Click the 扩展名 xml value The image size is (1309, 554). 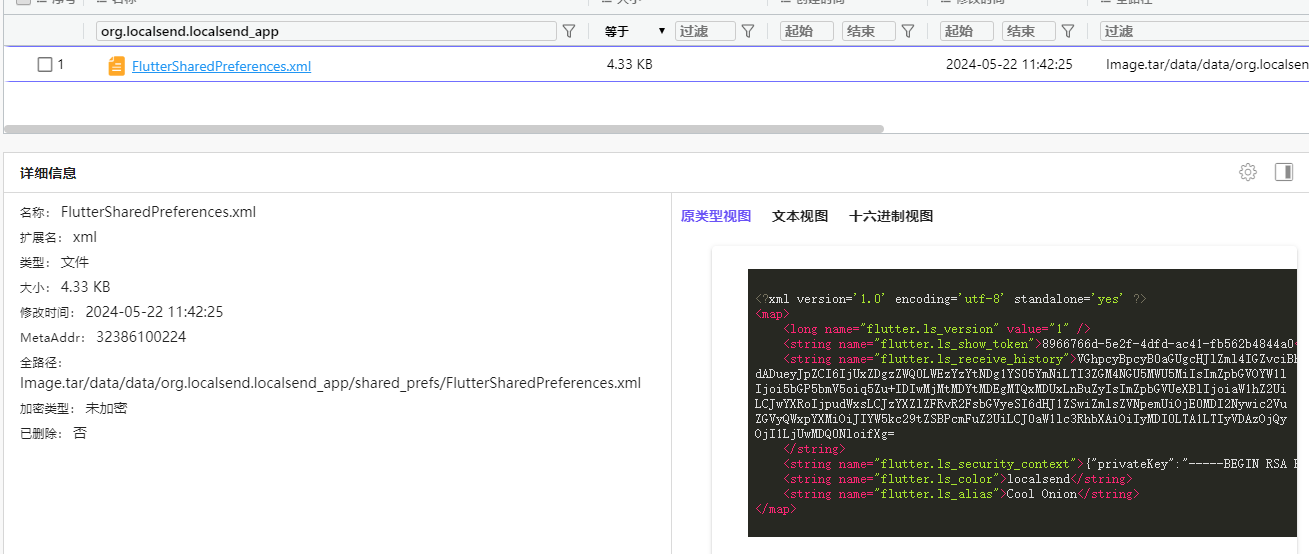coord(85,237)
